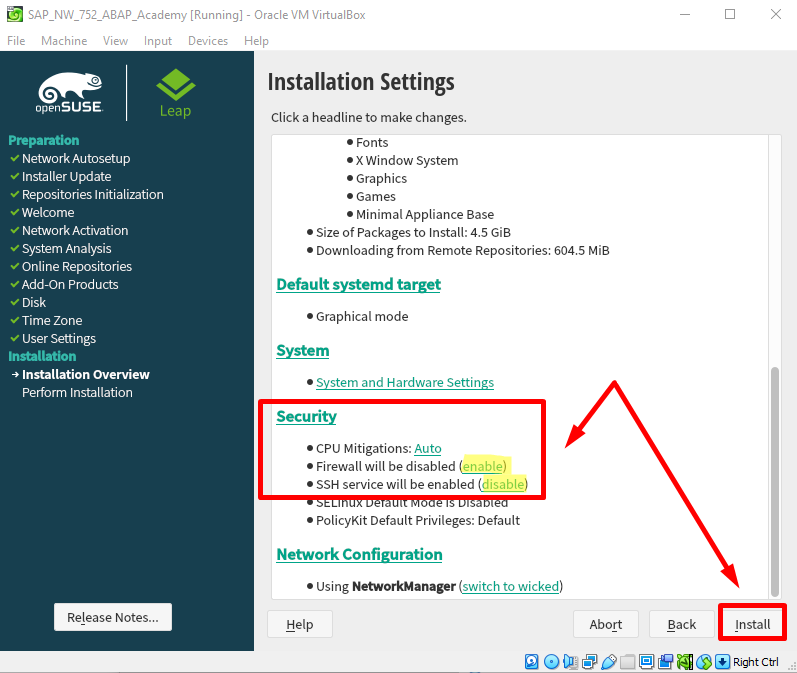
Task: Click the System Analysis step
Action: tap(66, 249)
